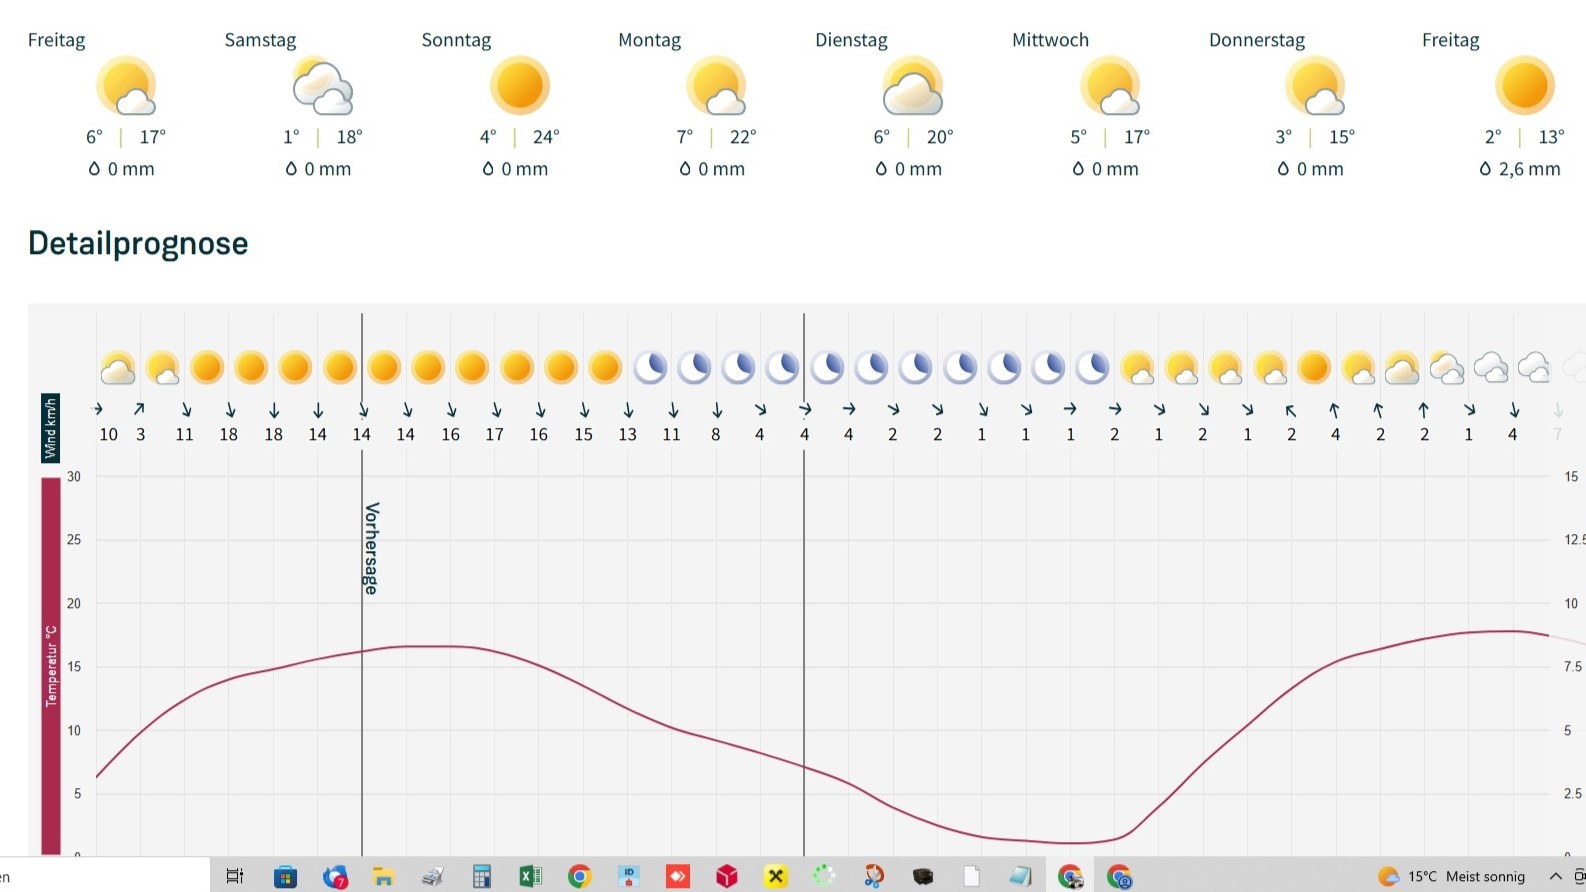1586x892 pixels.
Task: Click the Wind km/h axis label
Action: 51,428
